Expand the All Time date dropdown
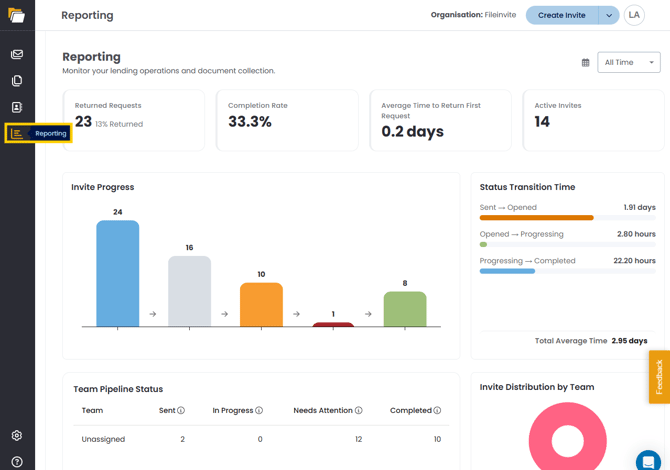 pos(629,62)
